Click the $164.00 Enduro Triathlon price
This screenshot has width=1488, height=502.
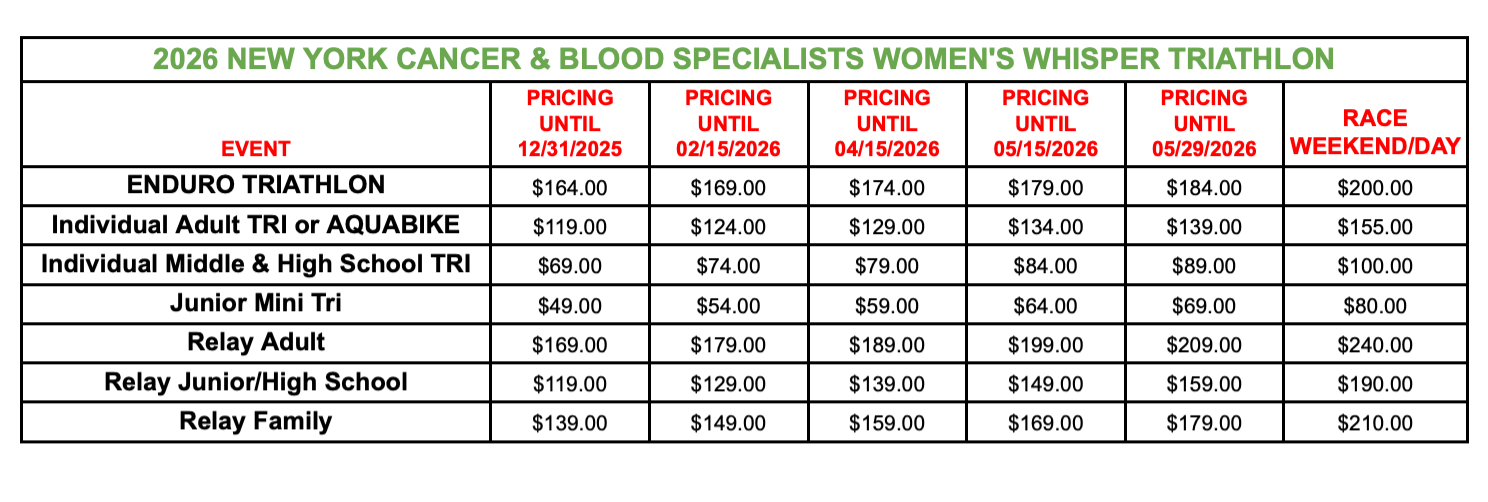(x=569, y=187)
